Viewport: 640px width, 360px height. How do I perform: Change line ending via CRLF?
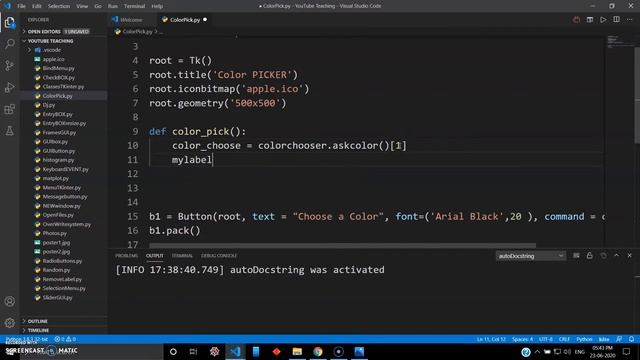coord(564,339)
